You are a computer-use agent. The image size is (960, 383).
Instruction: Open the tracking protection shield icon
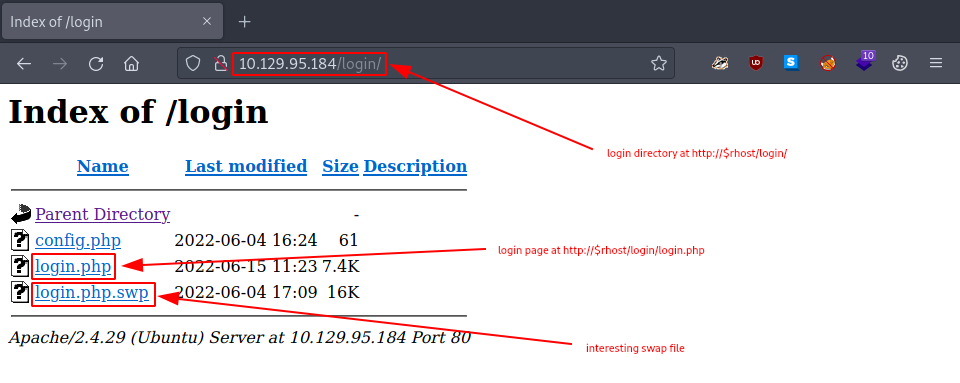point(193,63)
